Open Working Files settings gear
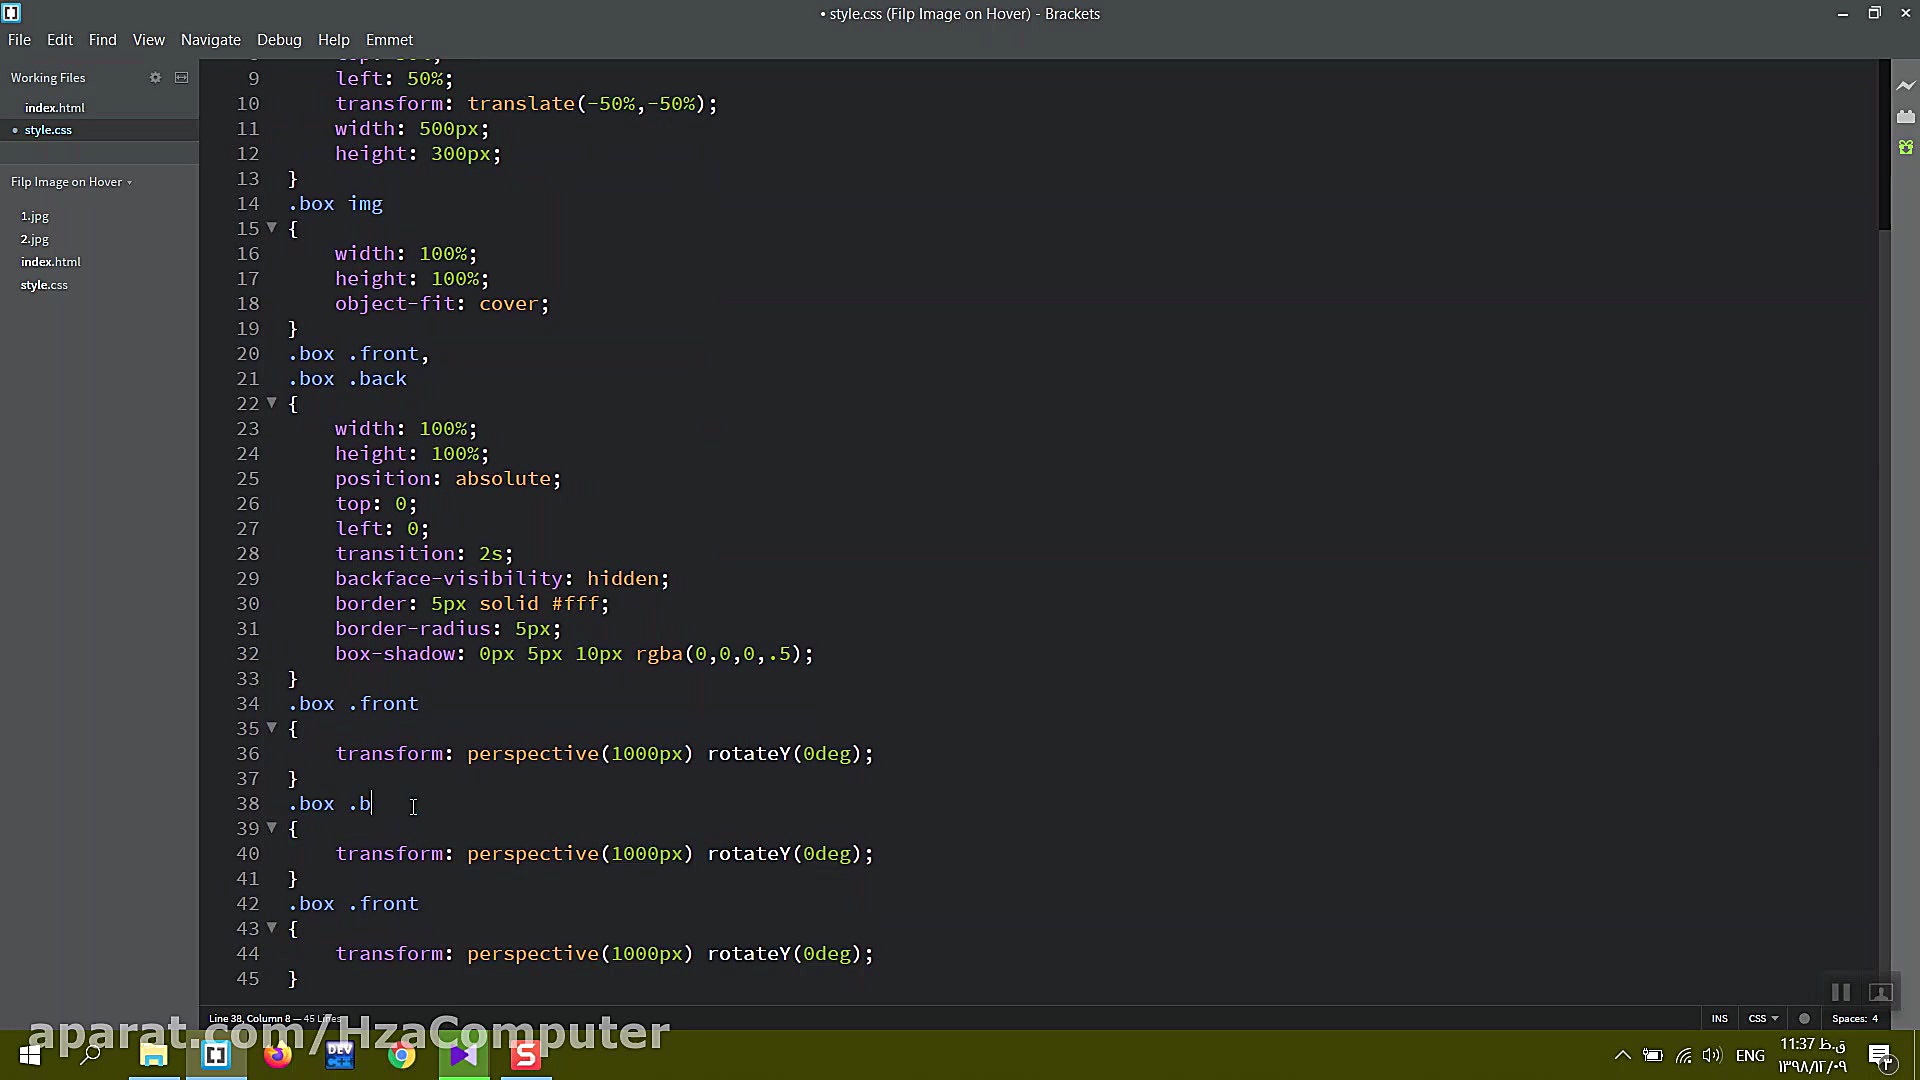This screenshot has height=1080, width=1920. 155,77
